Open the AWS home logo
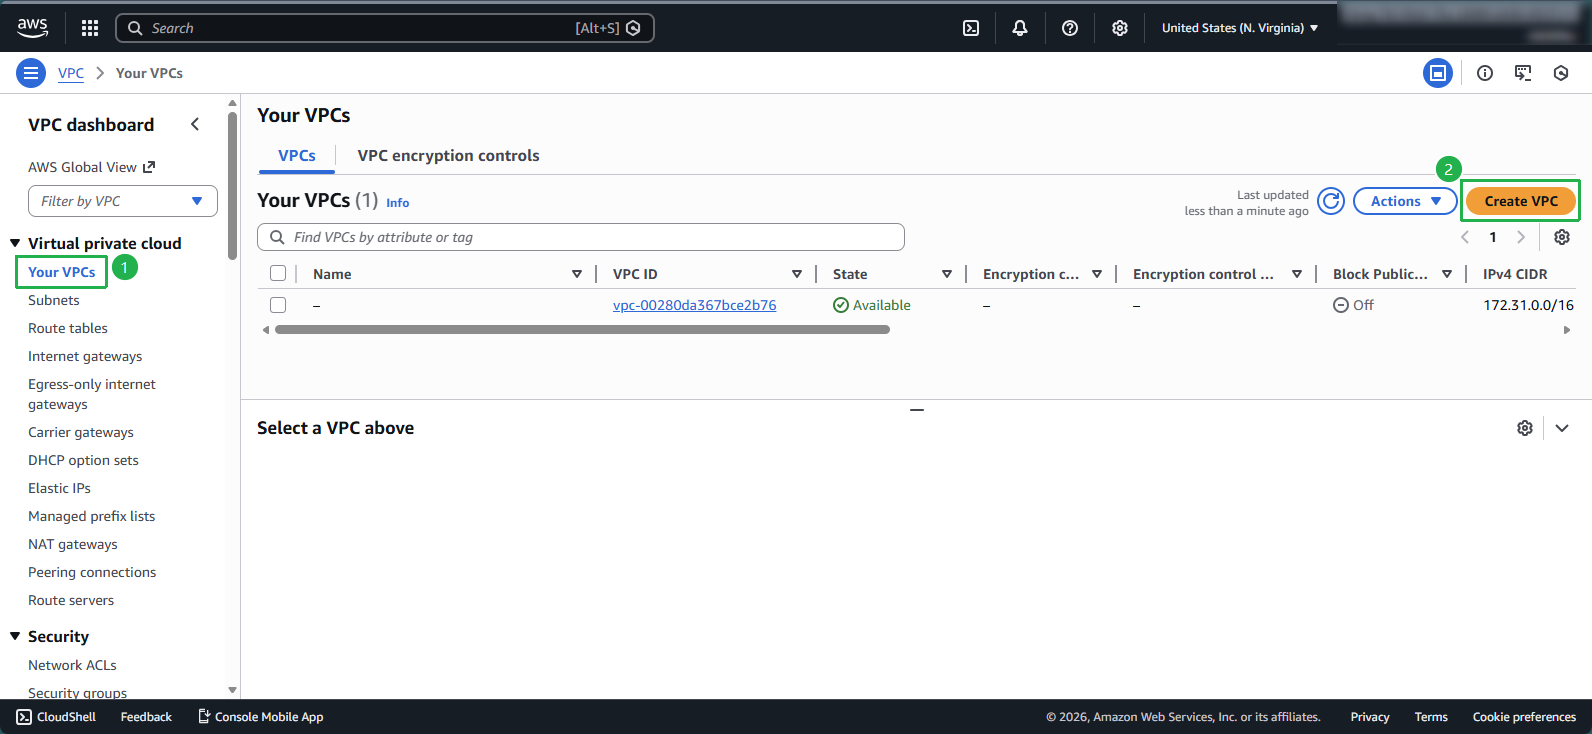This screenshot has width=1592, height=734. [32, 28]
